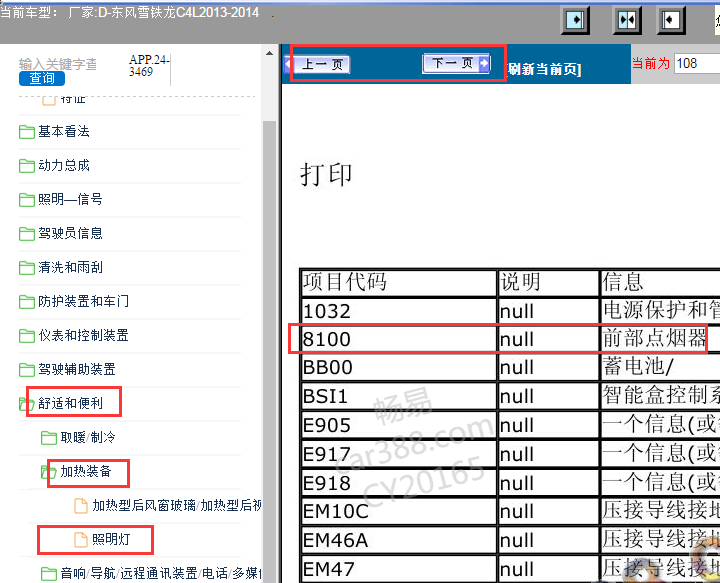
Task: Select table cell E917
Action: 399,454
